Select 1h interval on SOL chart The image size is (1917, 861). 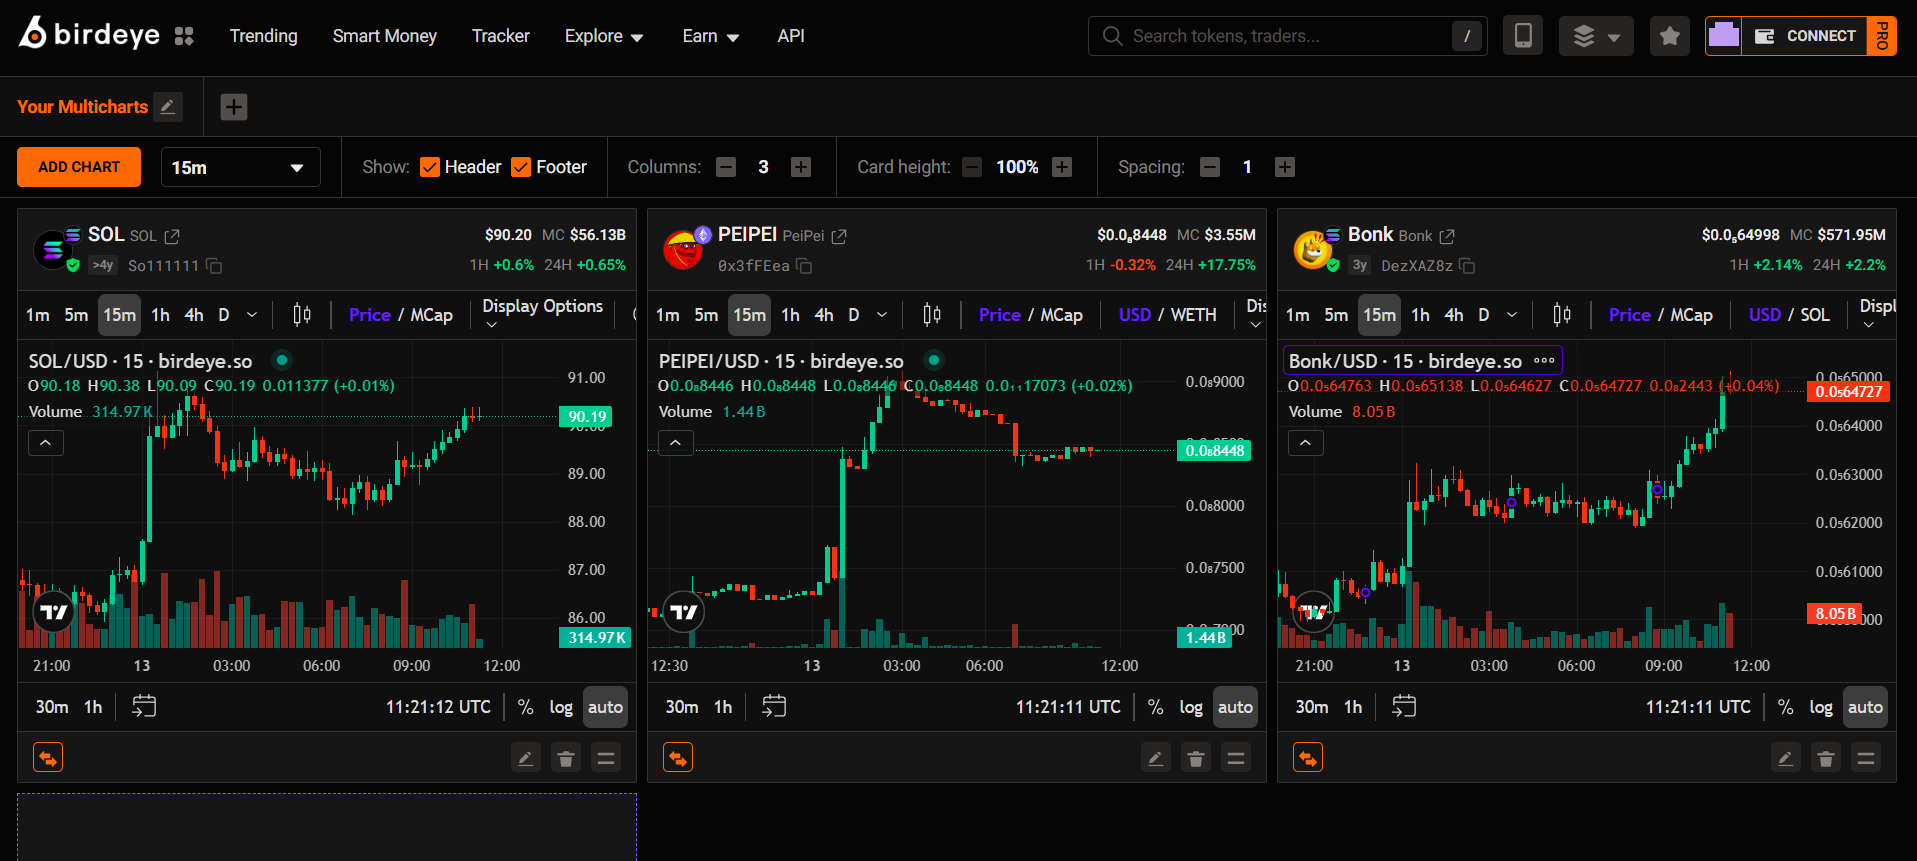[x=160, y=315]
